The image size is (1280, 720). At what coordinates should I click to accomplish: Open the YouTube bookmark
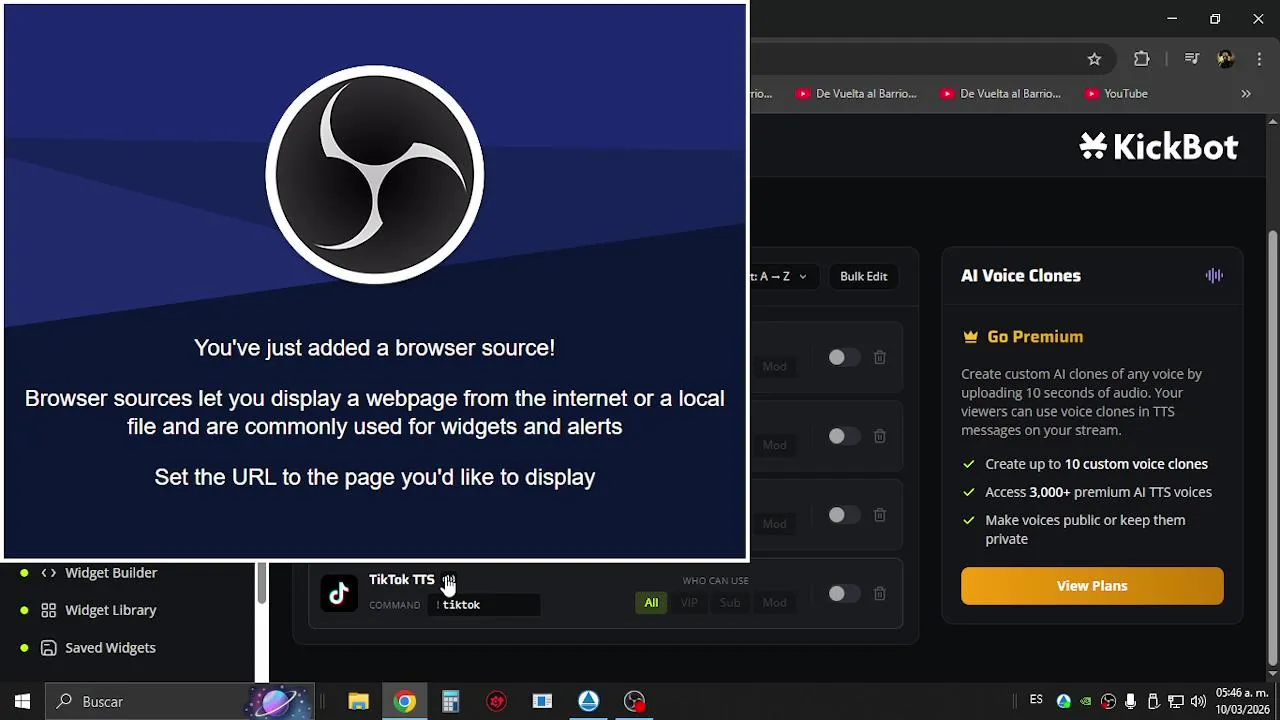coord(1116,93)
